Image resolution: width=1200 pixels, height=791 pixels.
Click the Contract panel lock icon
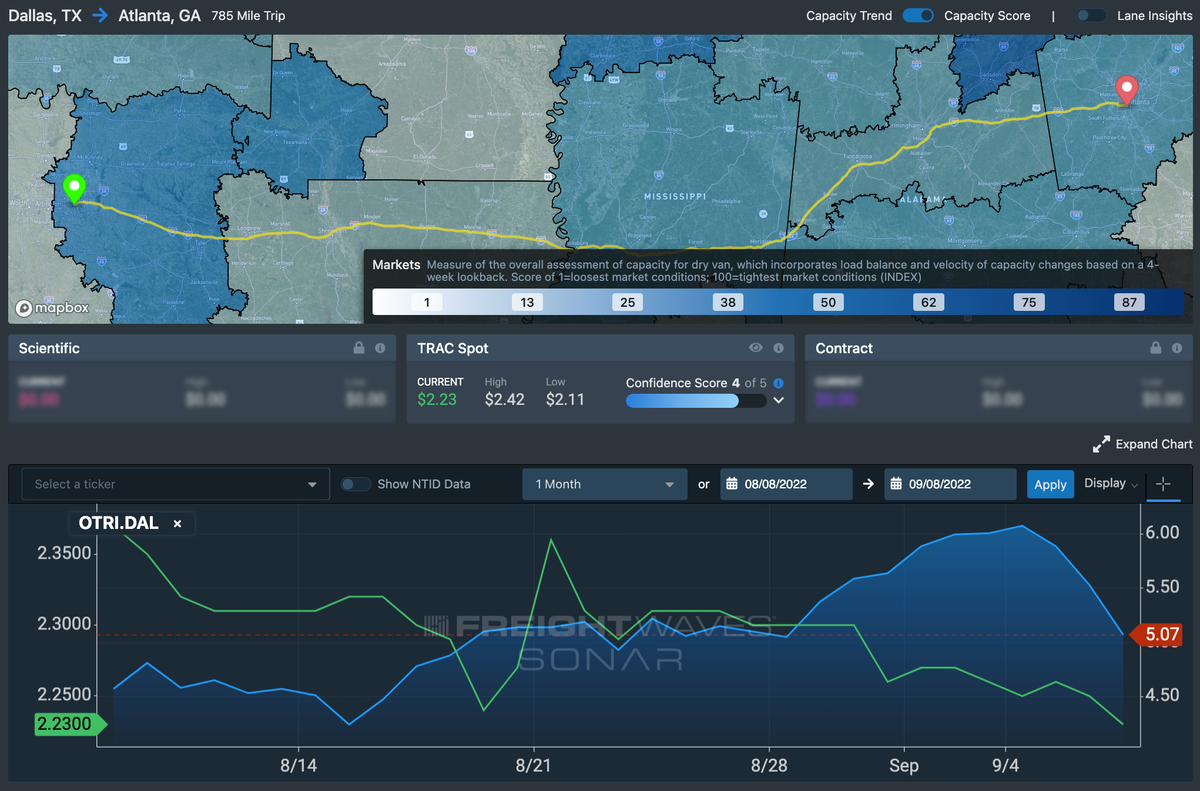[1156, 348]
